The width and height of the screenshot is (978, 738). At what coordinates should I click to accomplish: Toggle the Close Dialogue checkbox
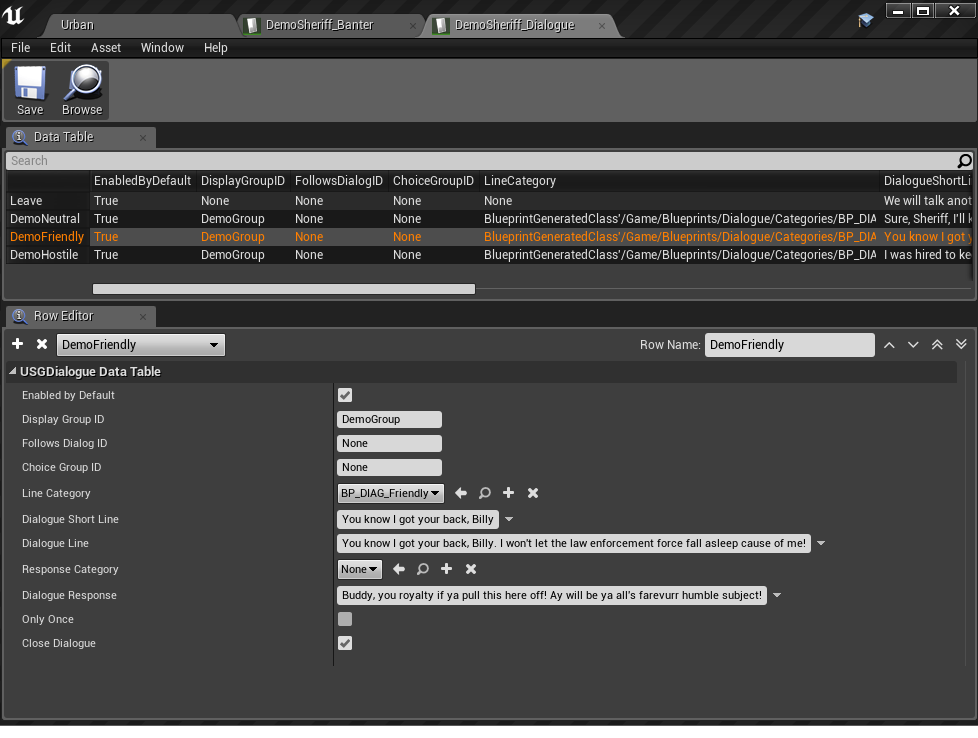(345, 643)
